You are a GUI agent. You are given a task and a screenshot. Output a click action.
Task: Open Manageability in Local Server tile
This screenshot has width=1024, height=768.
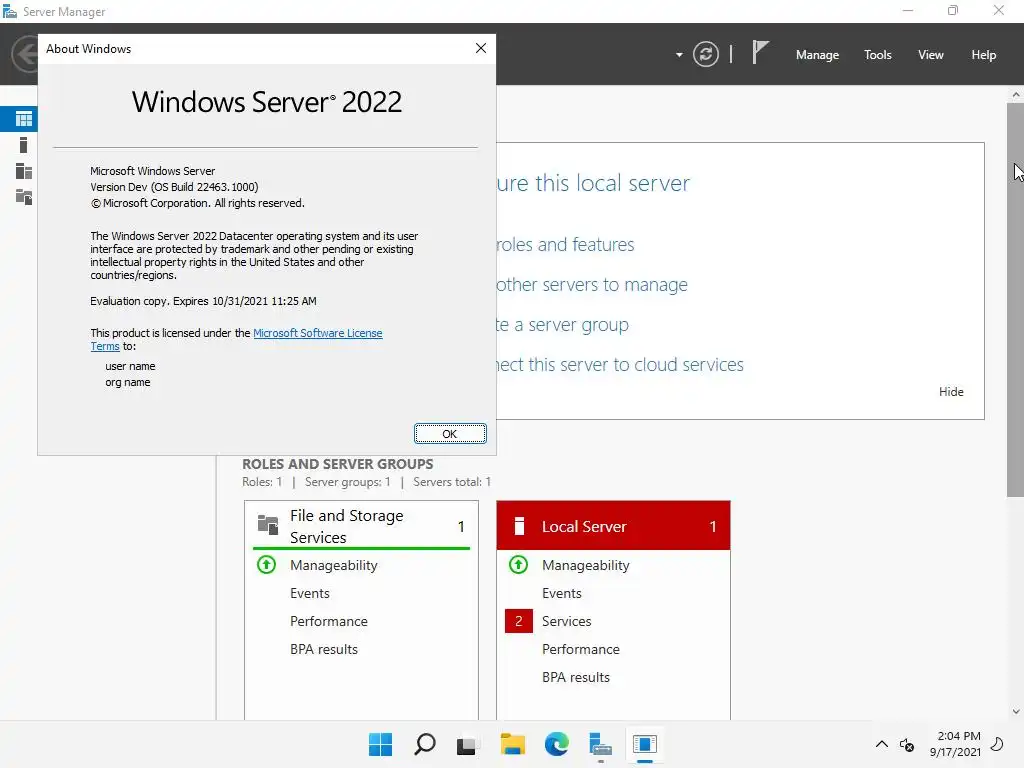click(586, 565)
